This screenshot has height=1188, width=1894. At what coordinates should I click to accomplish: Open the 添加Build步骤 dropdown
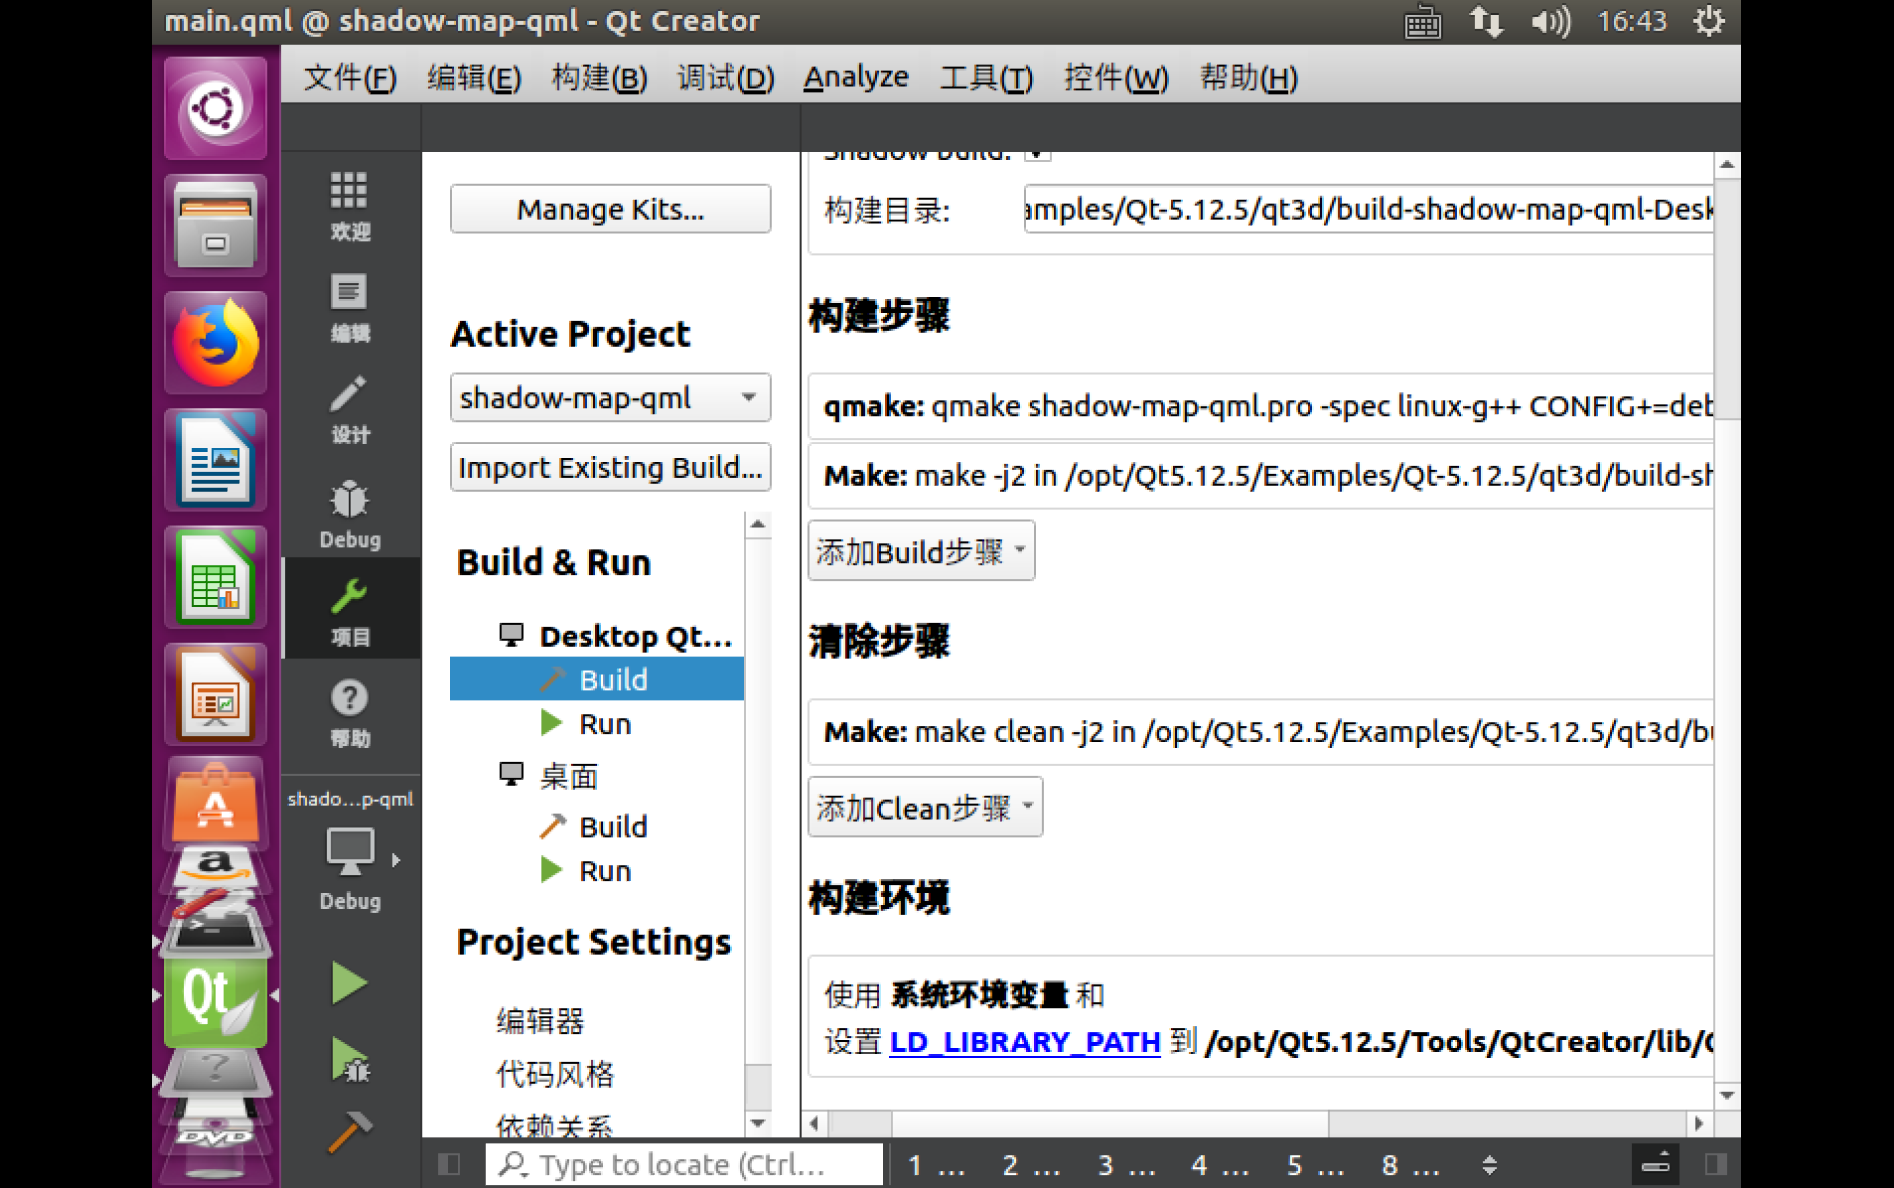(x=920, y=550)
